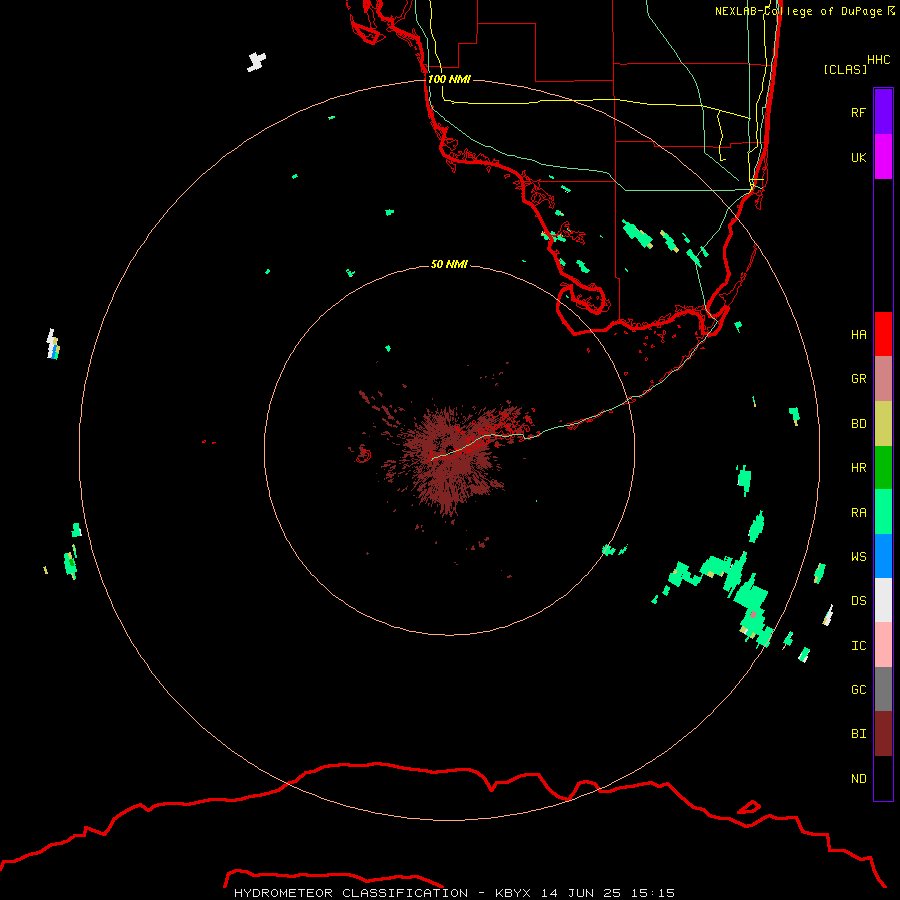Click the purple RF legend color swatch
This screenshot has width=900, height=900.
[883, 112]
